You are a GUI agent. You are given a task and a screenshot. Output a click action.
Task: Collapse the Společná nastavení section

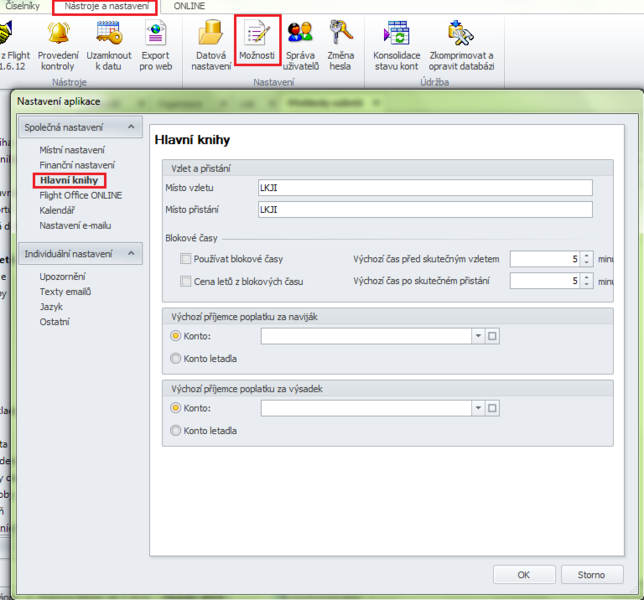click(x=129, y=127)
